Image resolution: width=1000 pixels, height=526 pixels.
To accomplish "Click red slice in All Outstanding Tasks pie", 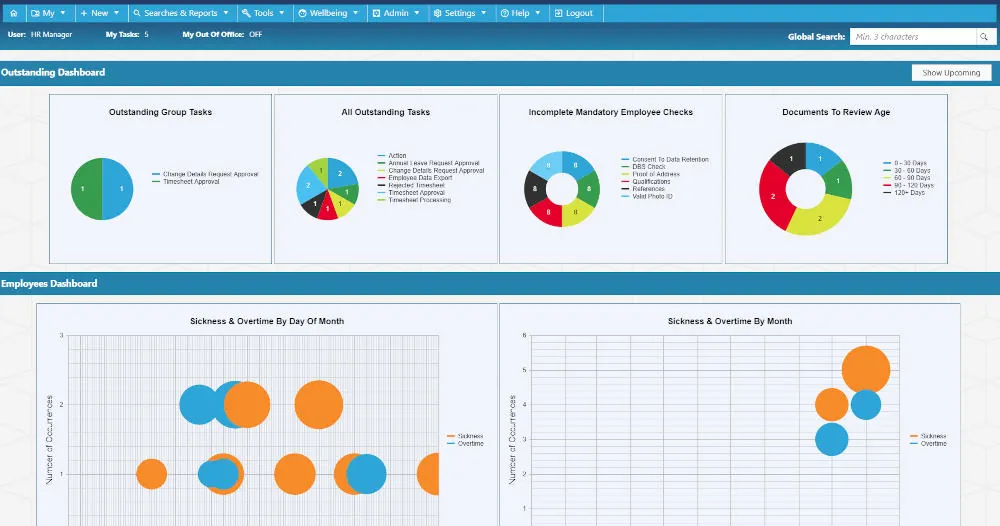I will [x=327, y=209].
